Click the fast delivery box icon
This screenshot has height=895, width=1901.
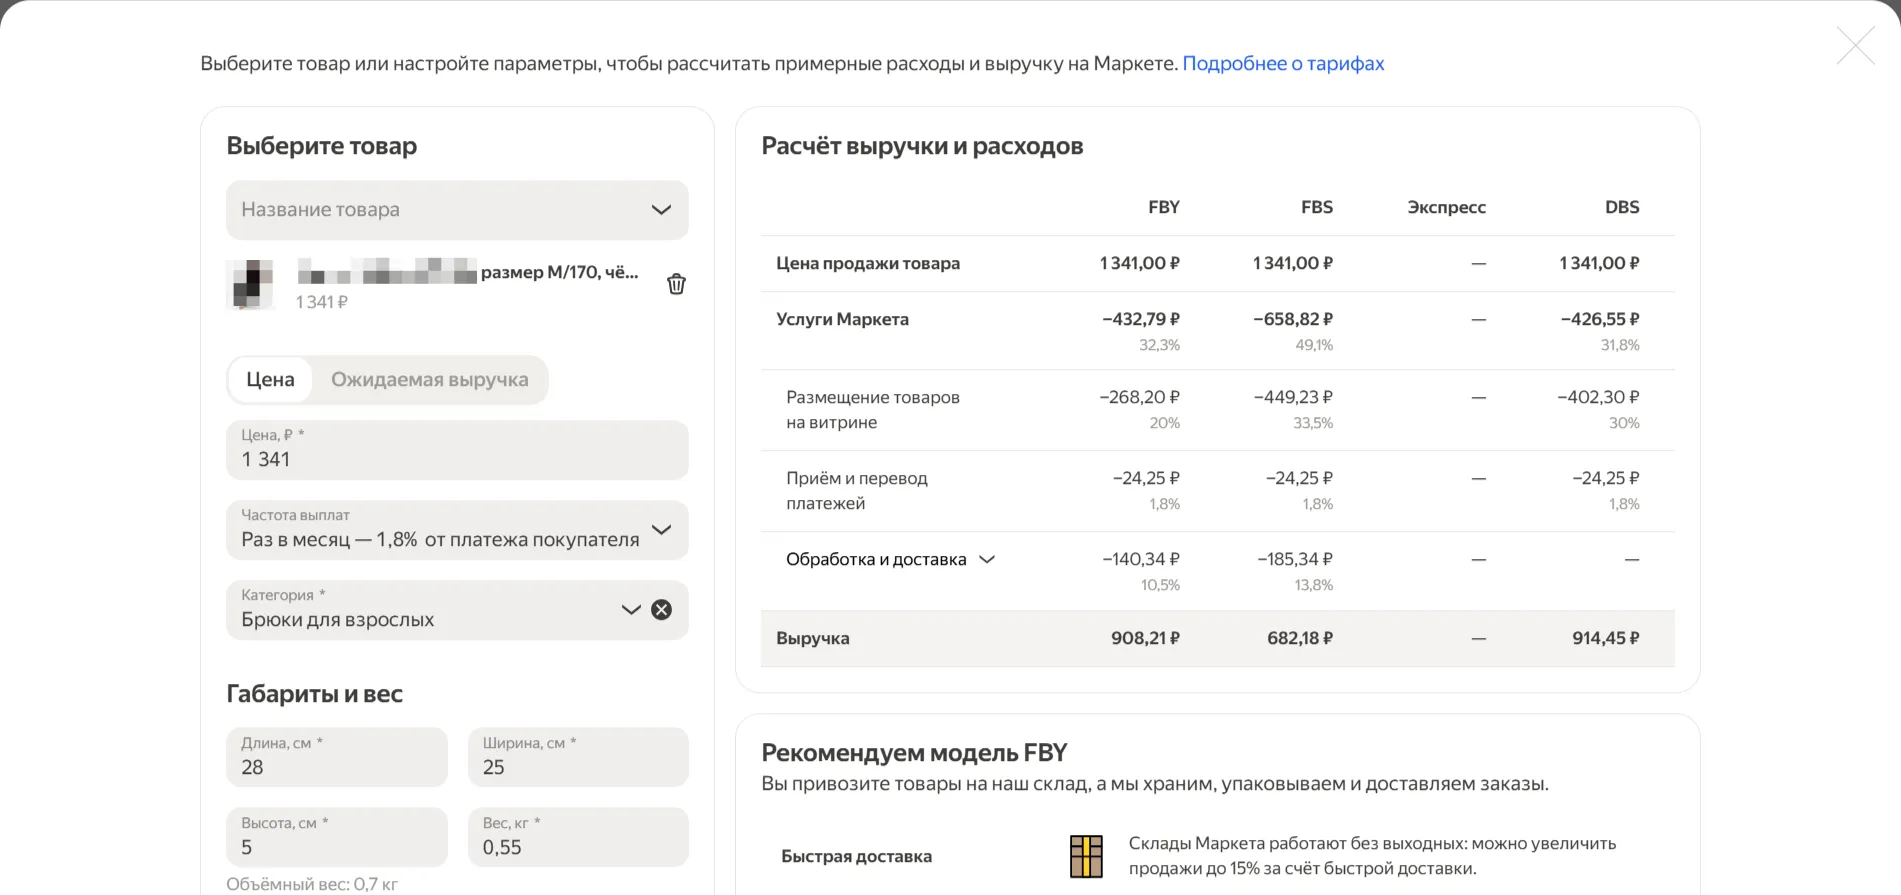tap(1085, 856)
